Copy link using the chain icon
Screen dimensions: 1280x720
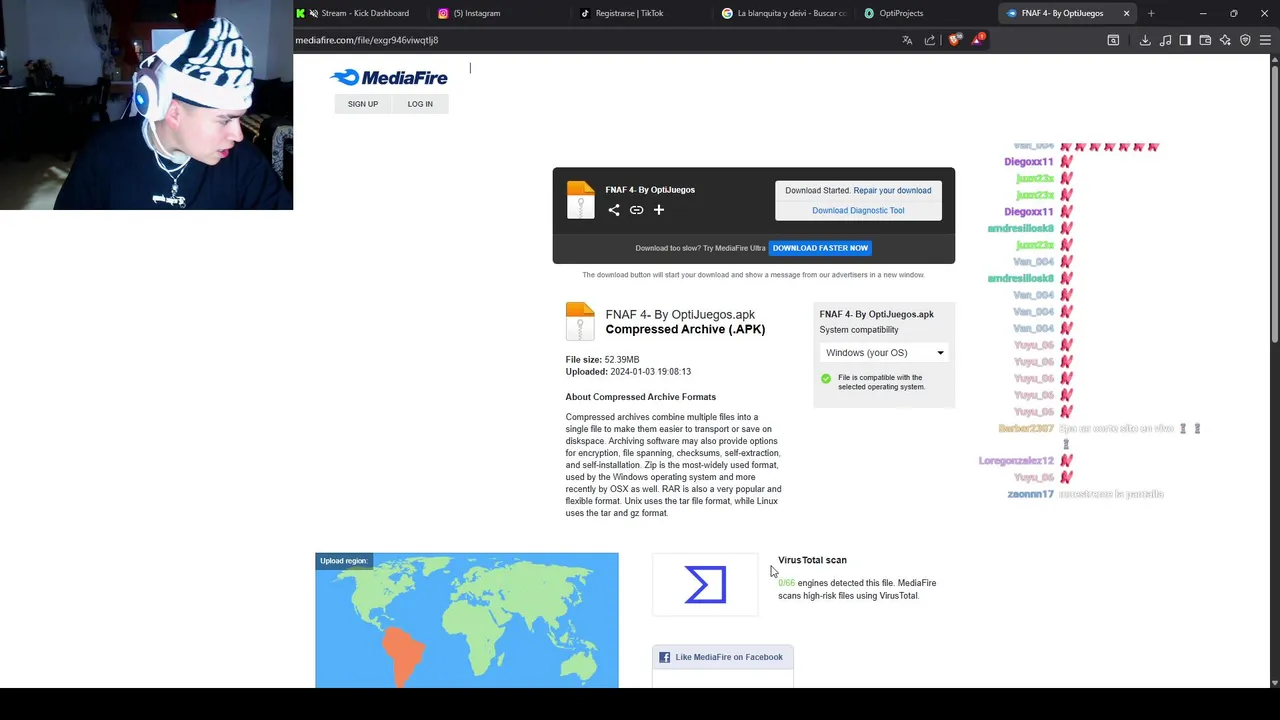tap(636, 210)
